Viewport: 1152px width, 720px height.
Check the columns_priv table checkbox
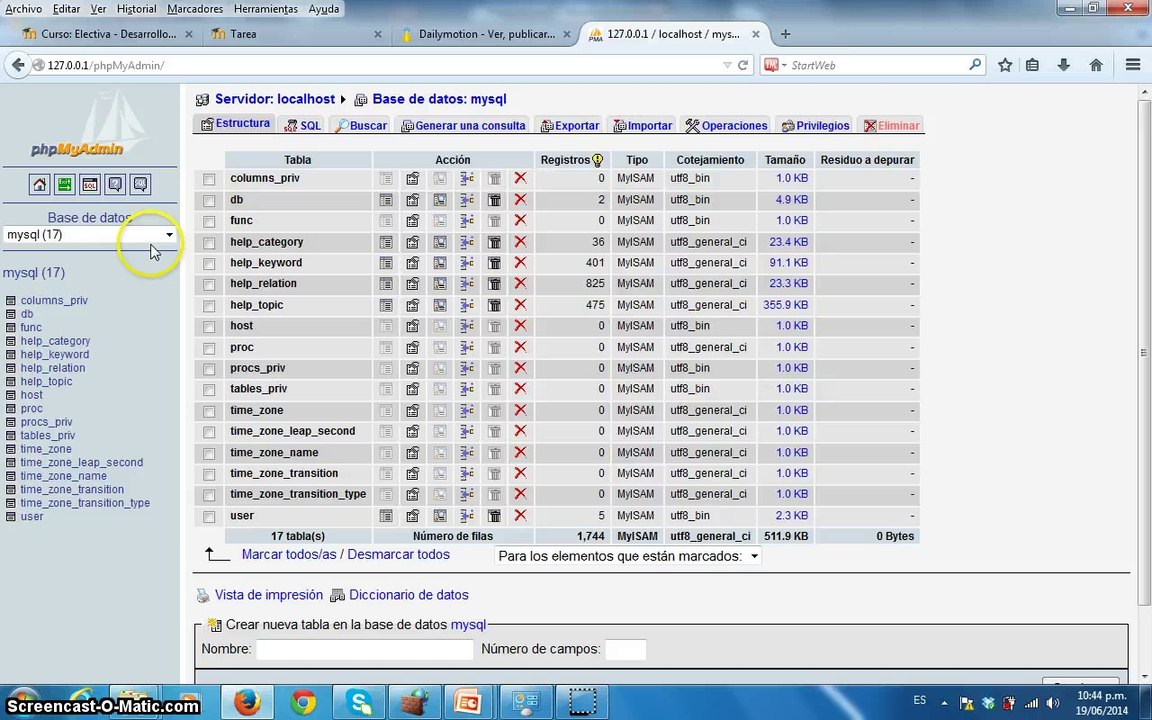pos(209,179)
